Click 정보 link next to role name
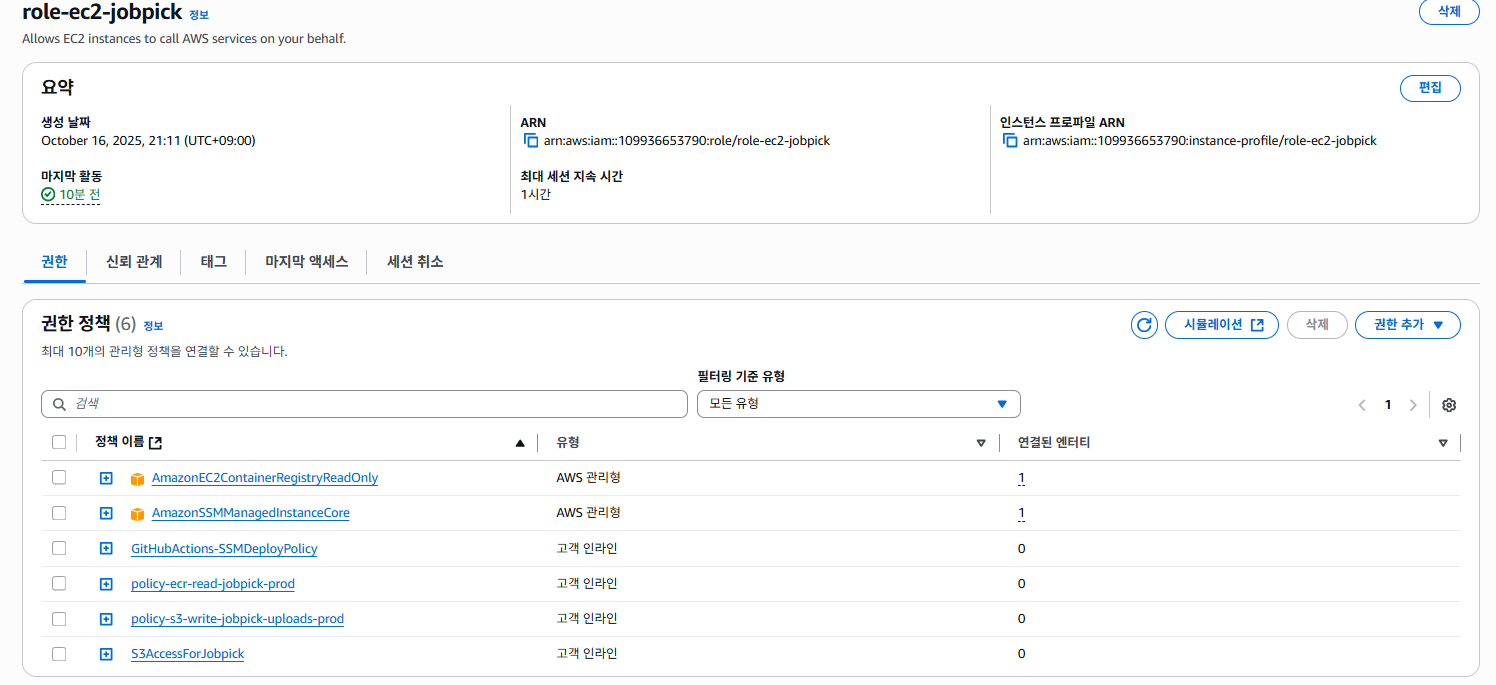1496x685 pixels. (199, 16)
